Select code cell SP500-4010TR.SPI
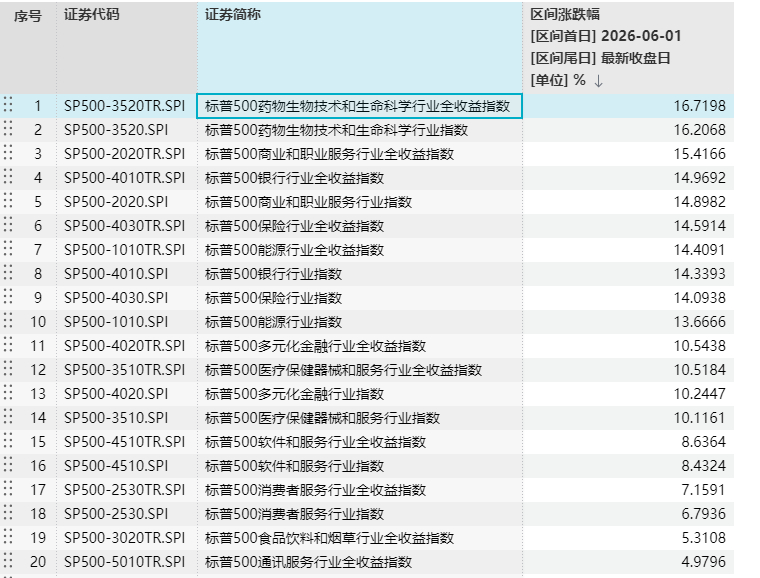The width and height of the screenshot is (760, 578). point(125,178)
